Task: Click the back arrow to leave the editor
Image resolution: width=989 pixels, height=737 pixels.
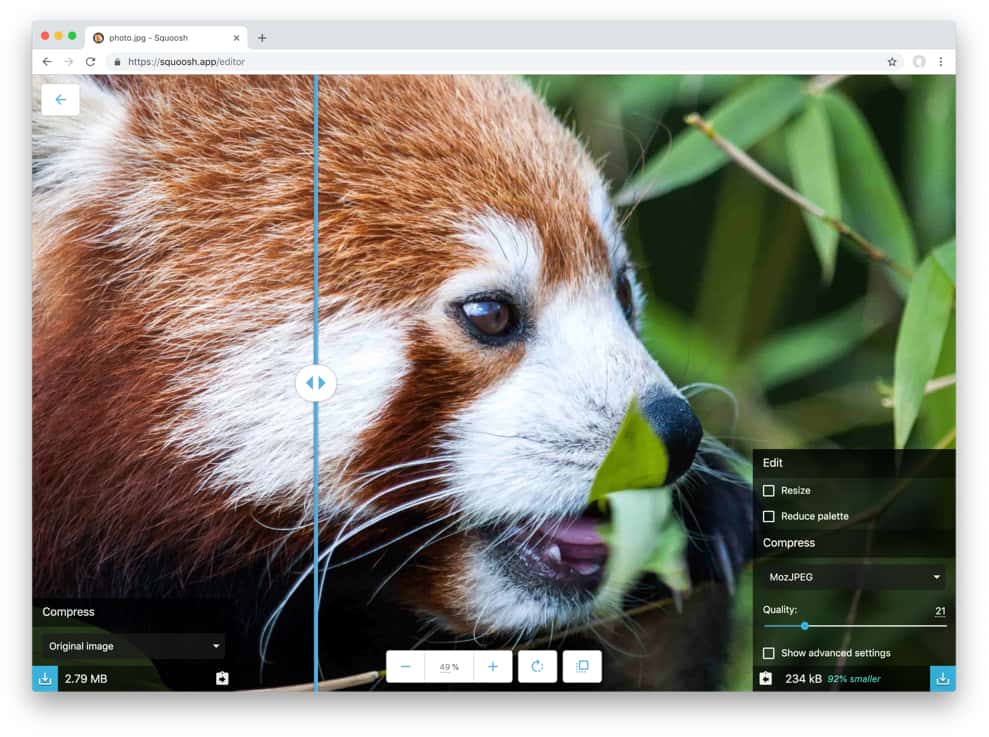Action: click(60, 99)
